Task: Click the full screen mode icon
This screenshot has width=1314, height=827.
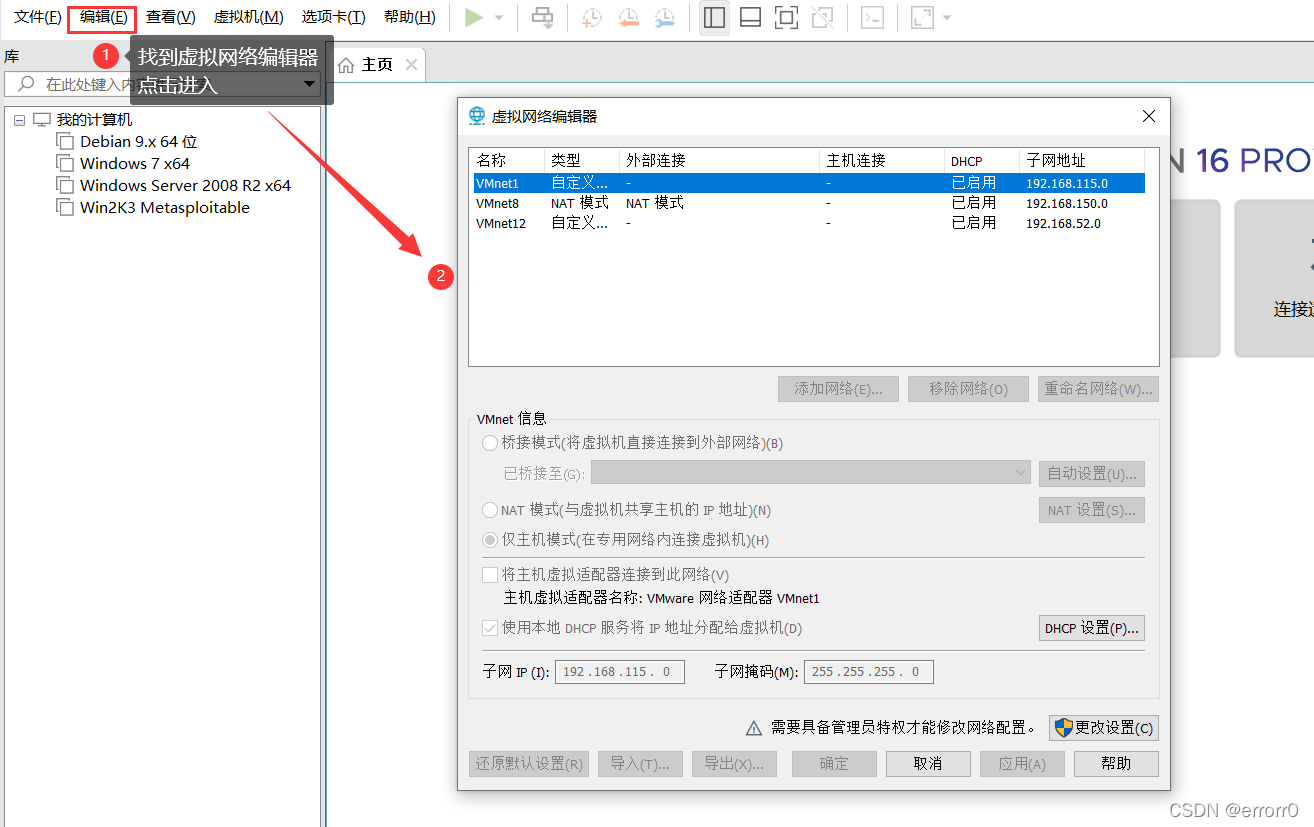Action: click(x=787, y=17)
